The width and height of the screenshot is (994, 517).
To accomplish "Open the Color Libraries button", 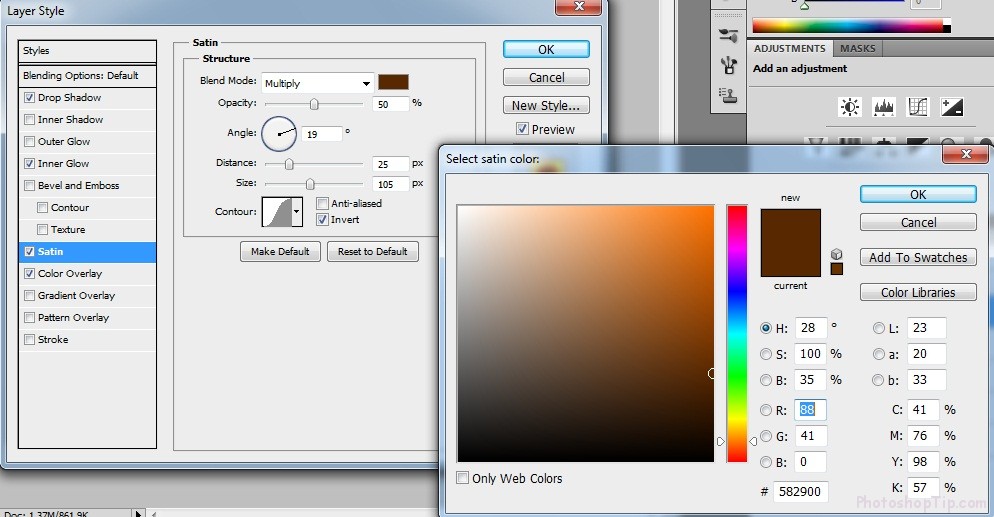I will (918, 292).
